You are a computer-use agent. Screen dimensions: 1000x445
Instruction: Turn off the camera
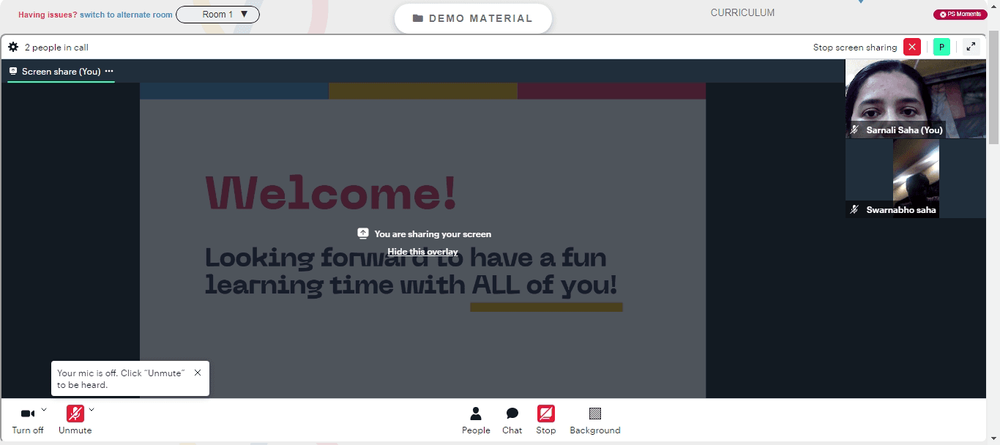click(28, 421)
